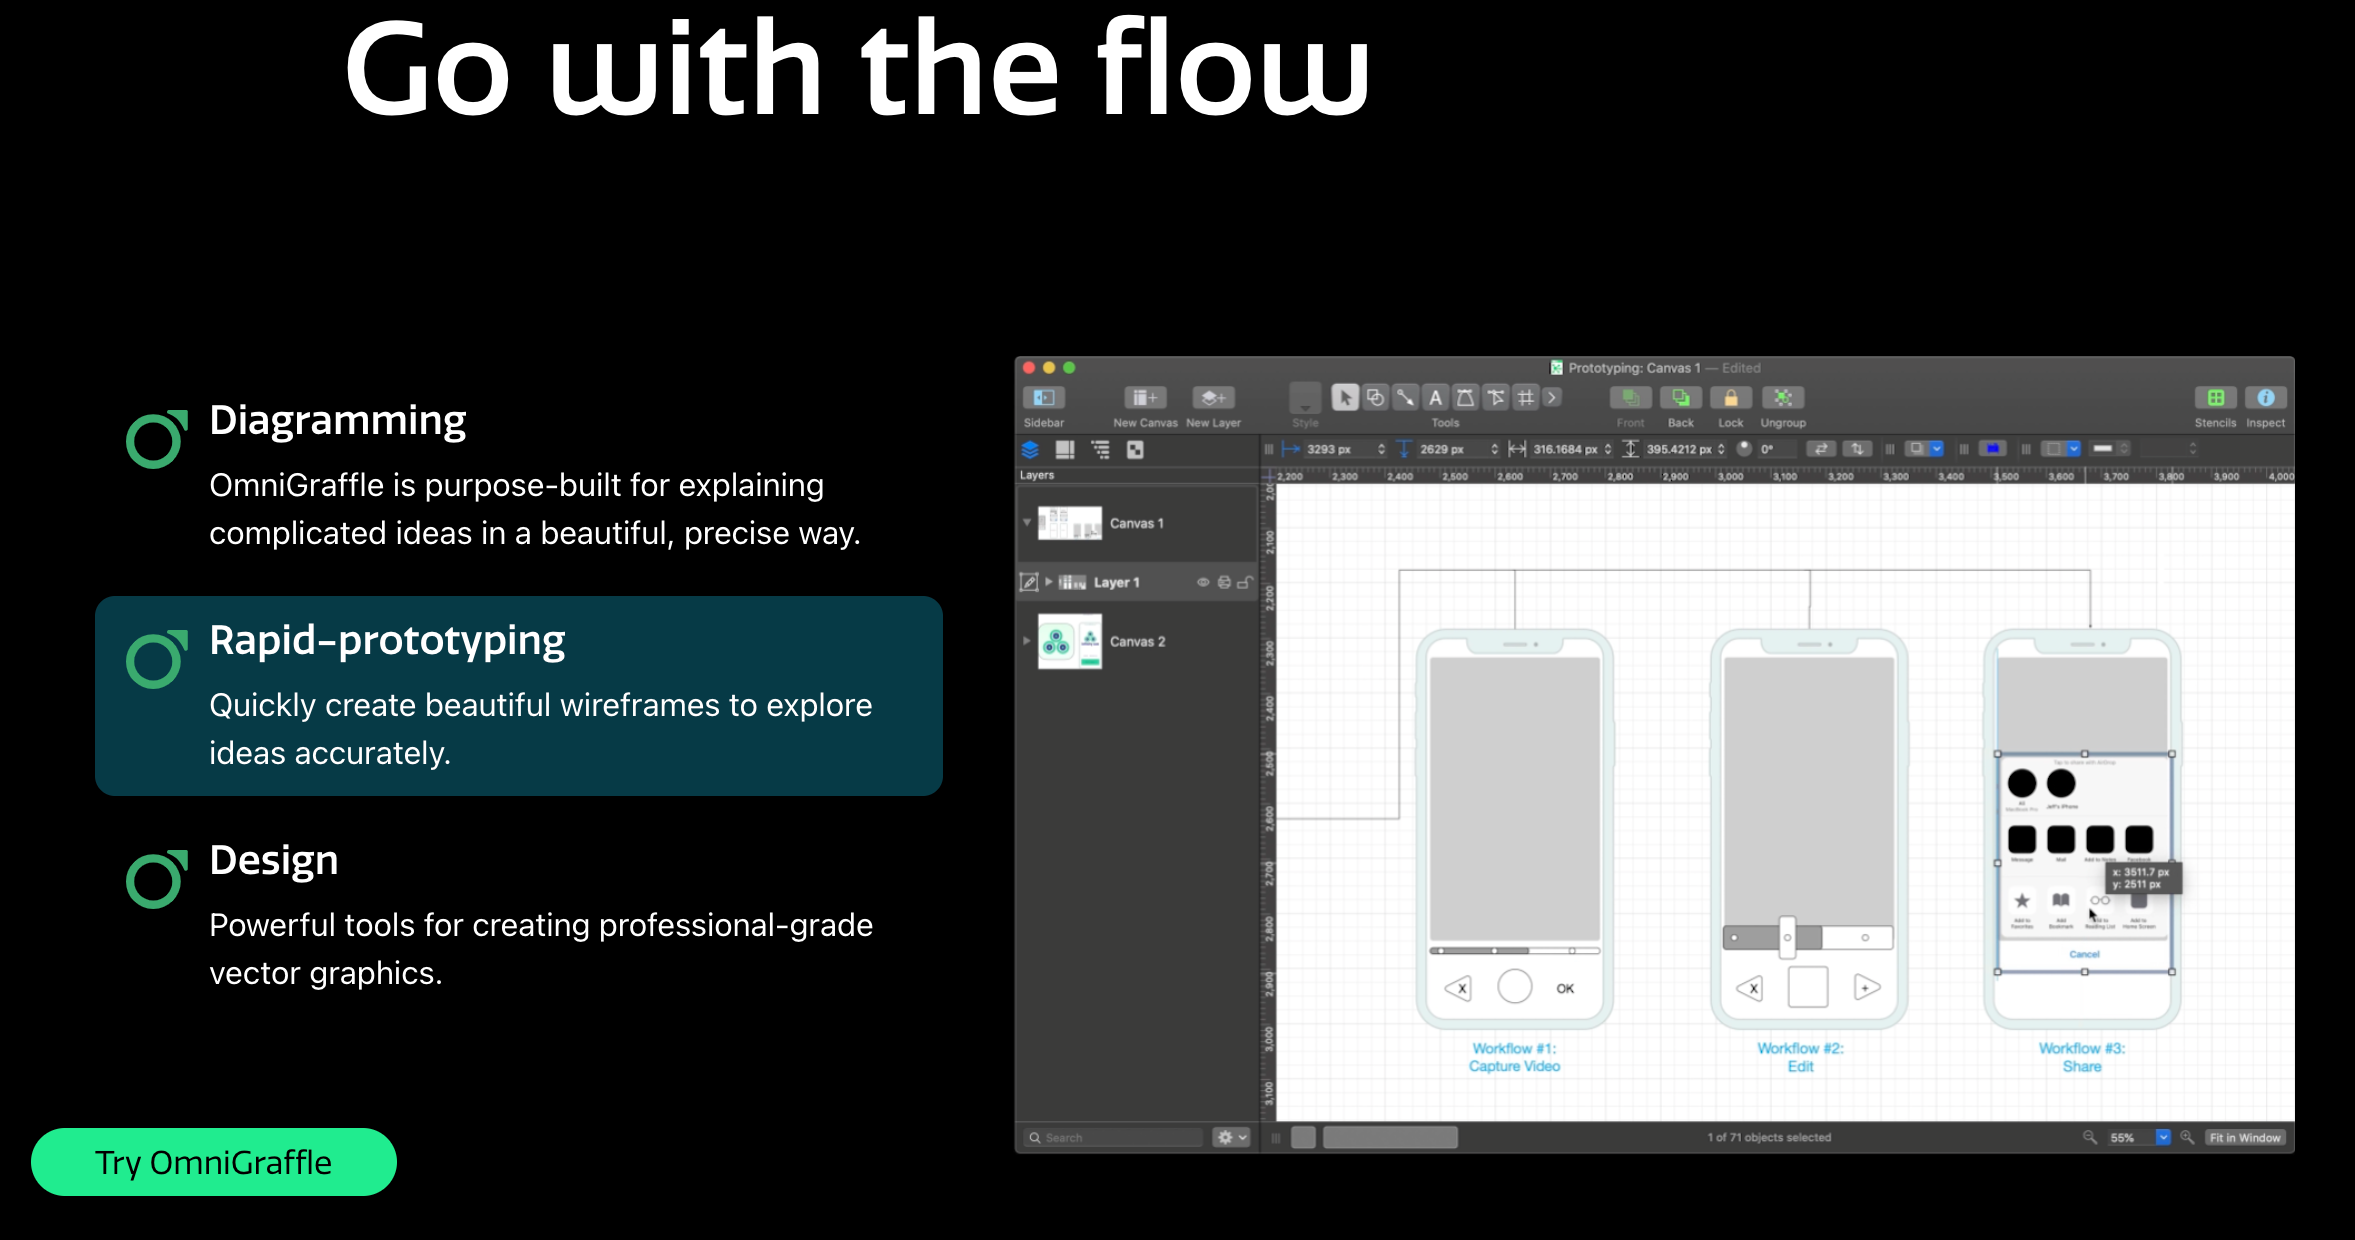This screenshot has height=1240, width=2355.
Task: Select the Diagramming feature heading
Action: 338,421
